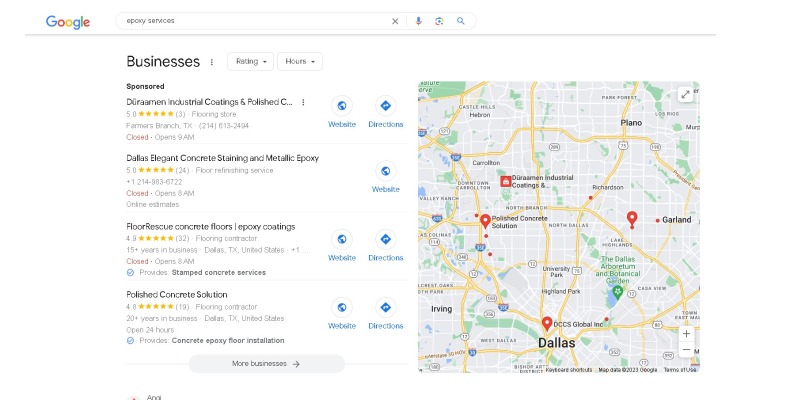The image size is (800, 400).
Task: Open Dallas Elegant Concrete Staining listing
Action: (x=222, y=158)
